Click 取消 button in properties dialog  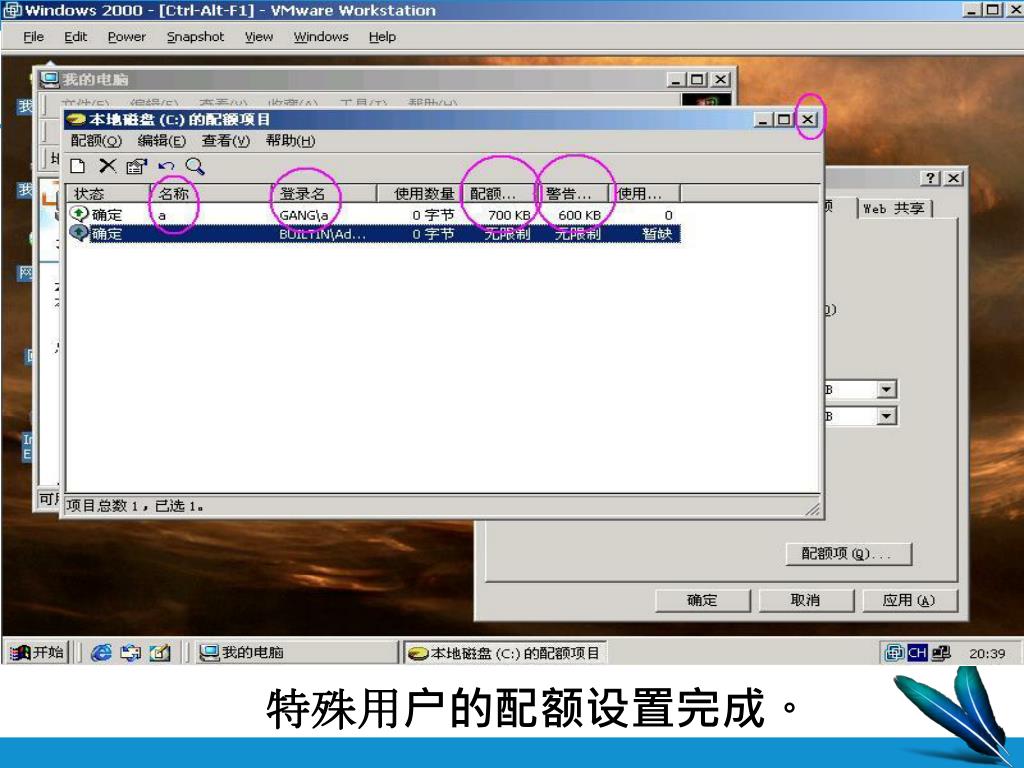tap(805, 600)
